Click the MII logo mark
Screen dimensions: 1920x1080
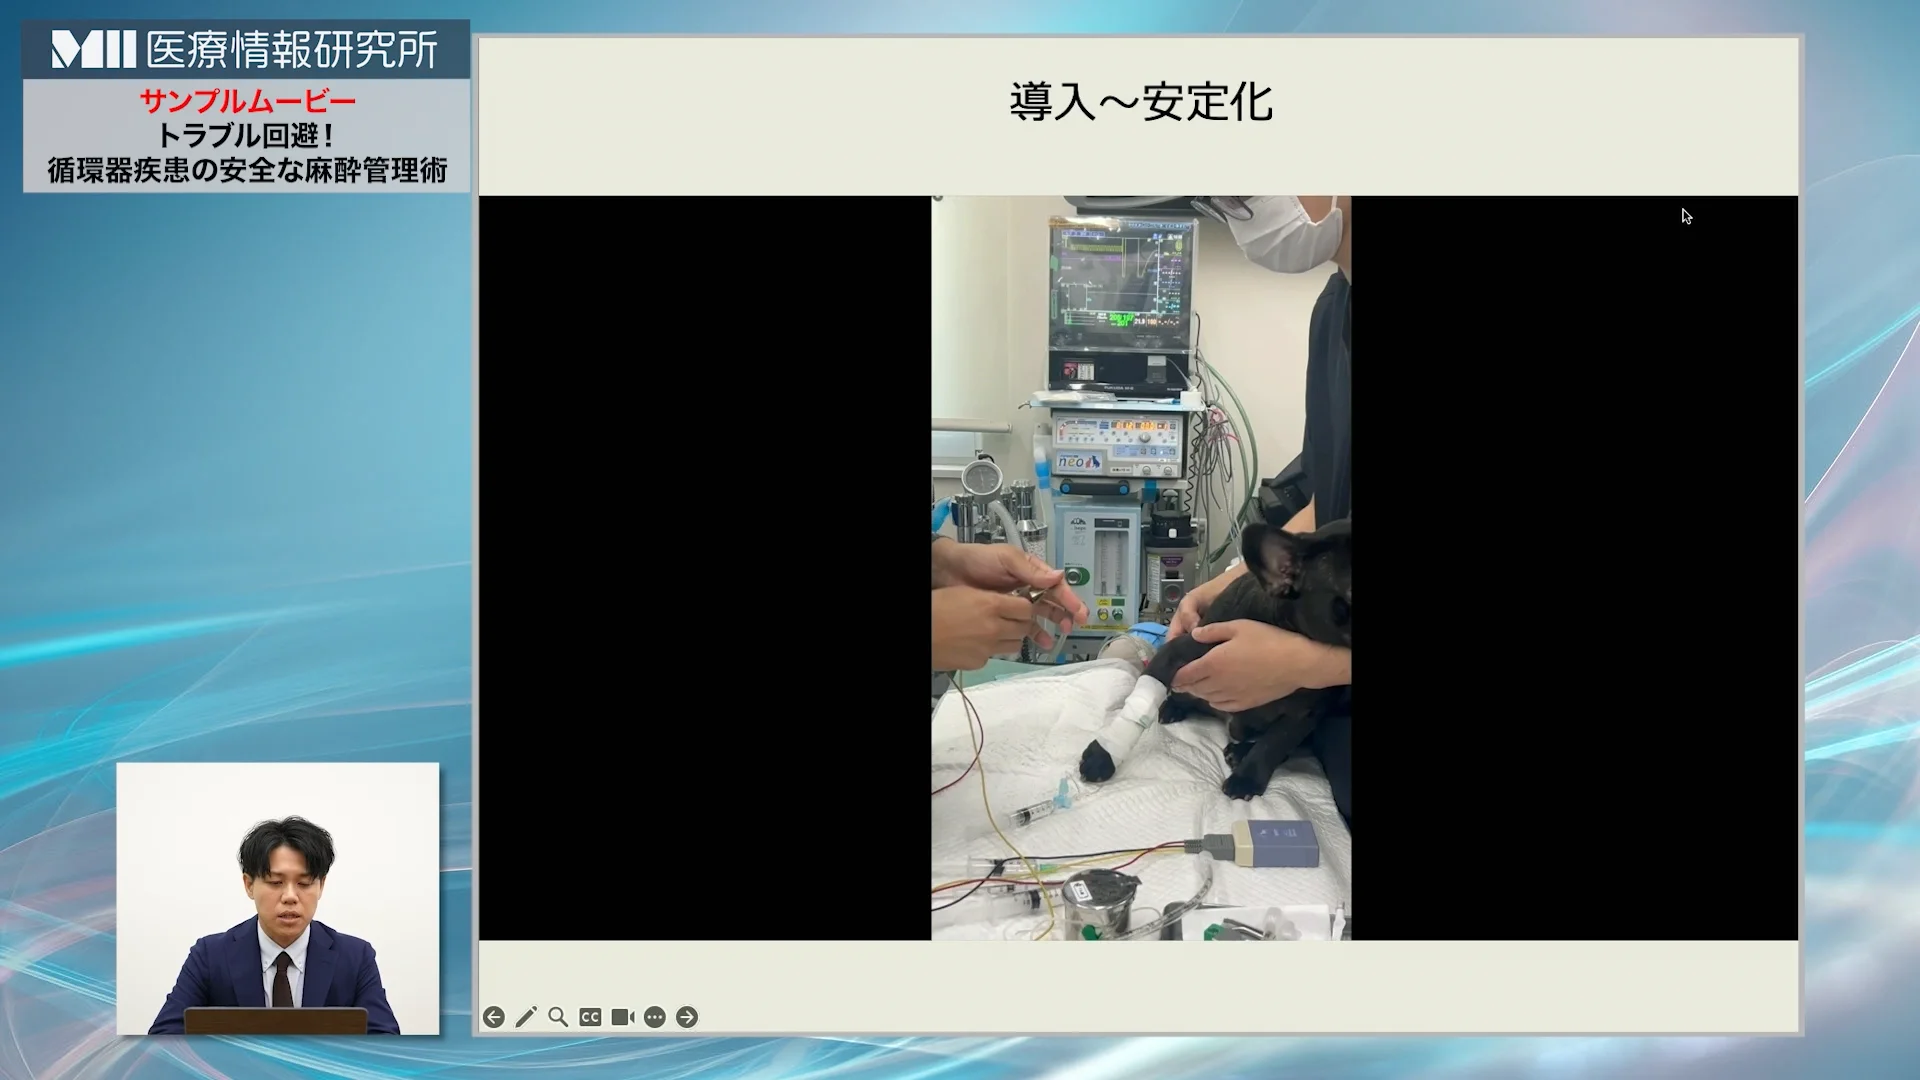(93, 50)
